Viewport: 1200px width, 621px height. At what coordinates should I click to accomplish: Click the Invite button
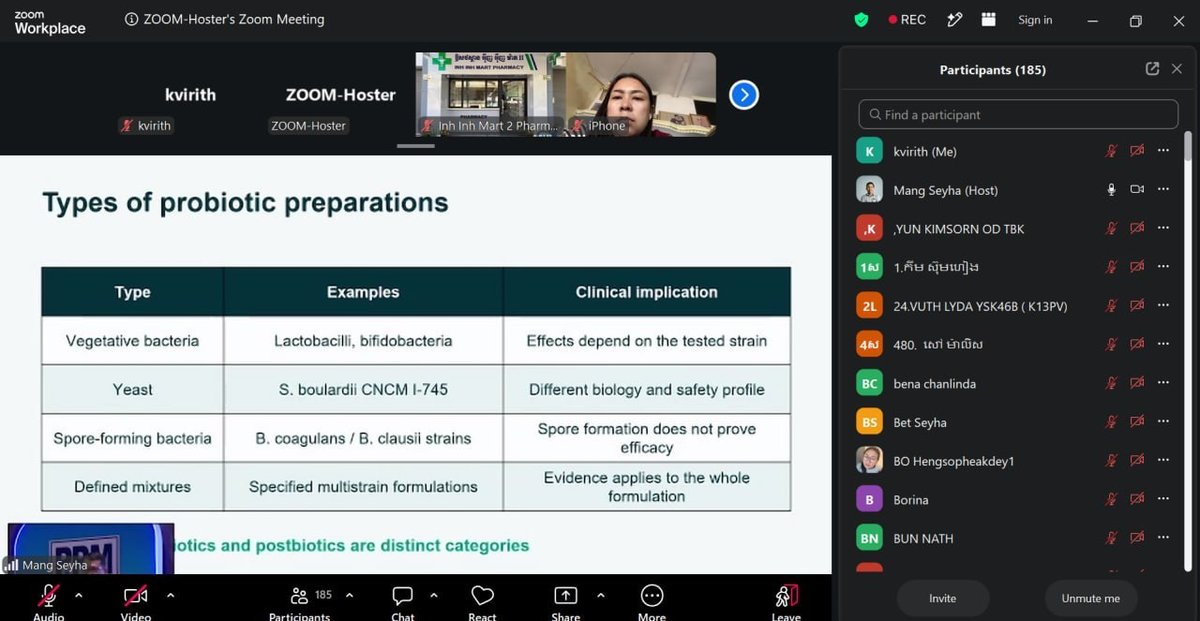point(943,598)
